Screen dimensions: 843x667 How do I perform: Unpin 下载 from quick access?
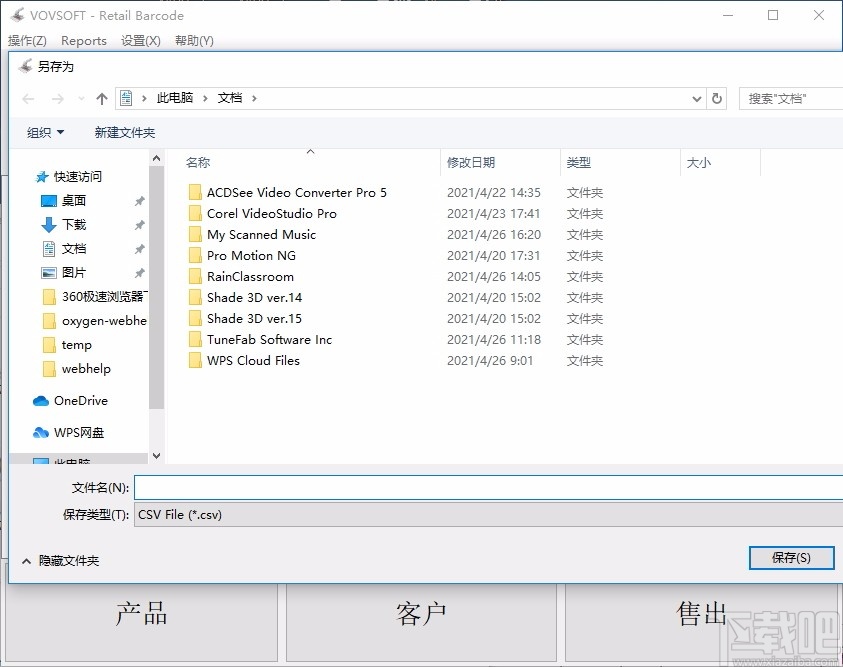pyautogui.click(x=139, y=224)
